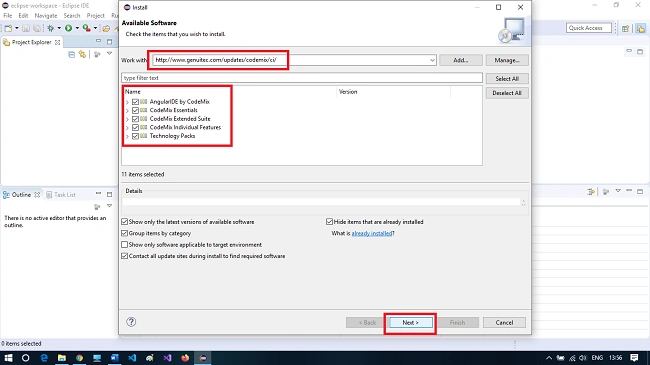Viewport: 650px width, 365px height.
Task: Click Collapse All icon in Project Explorer
Action: pyautogui.click(x=71, y=54)
